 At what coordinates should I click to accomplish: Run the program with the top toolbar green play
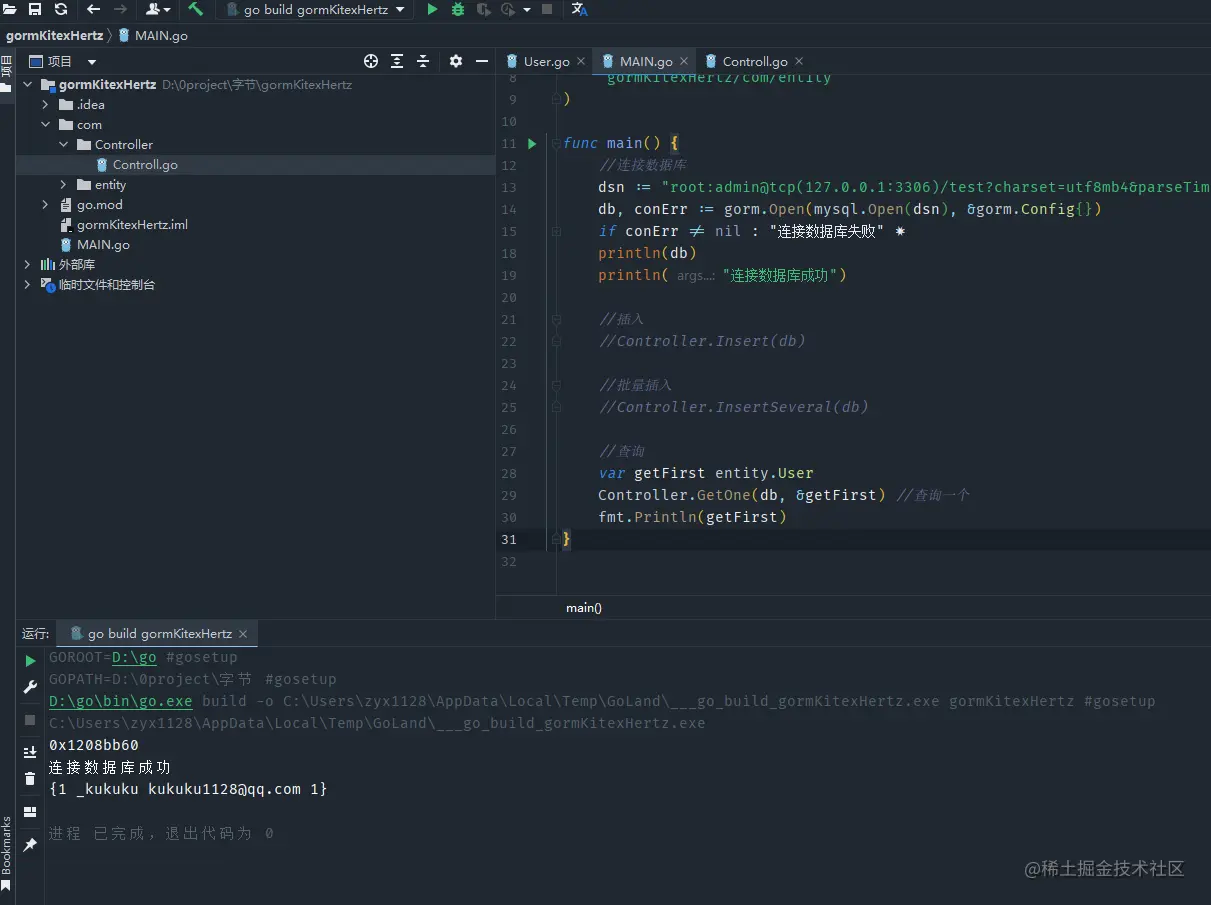pyautogui.click(x=432, y=9)
